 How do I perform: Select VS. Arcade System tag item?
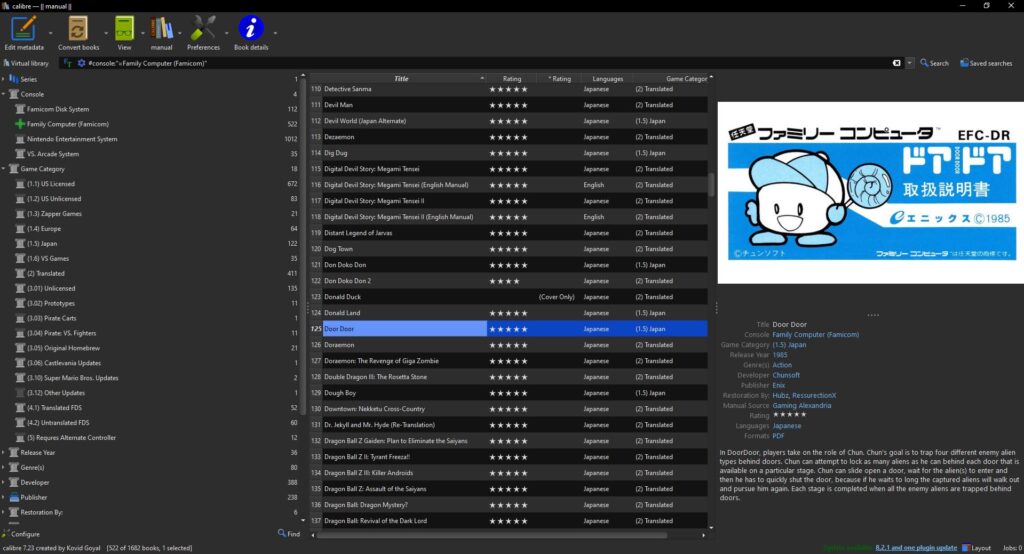coord(52,154)
